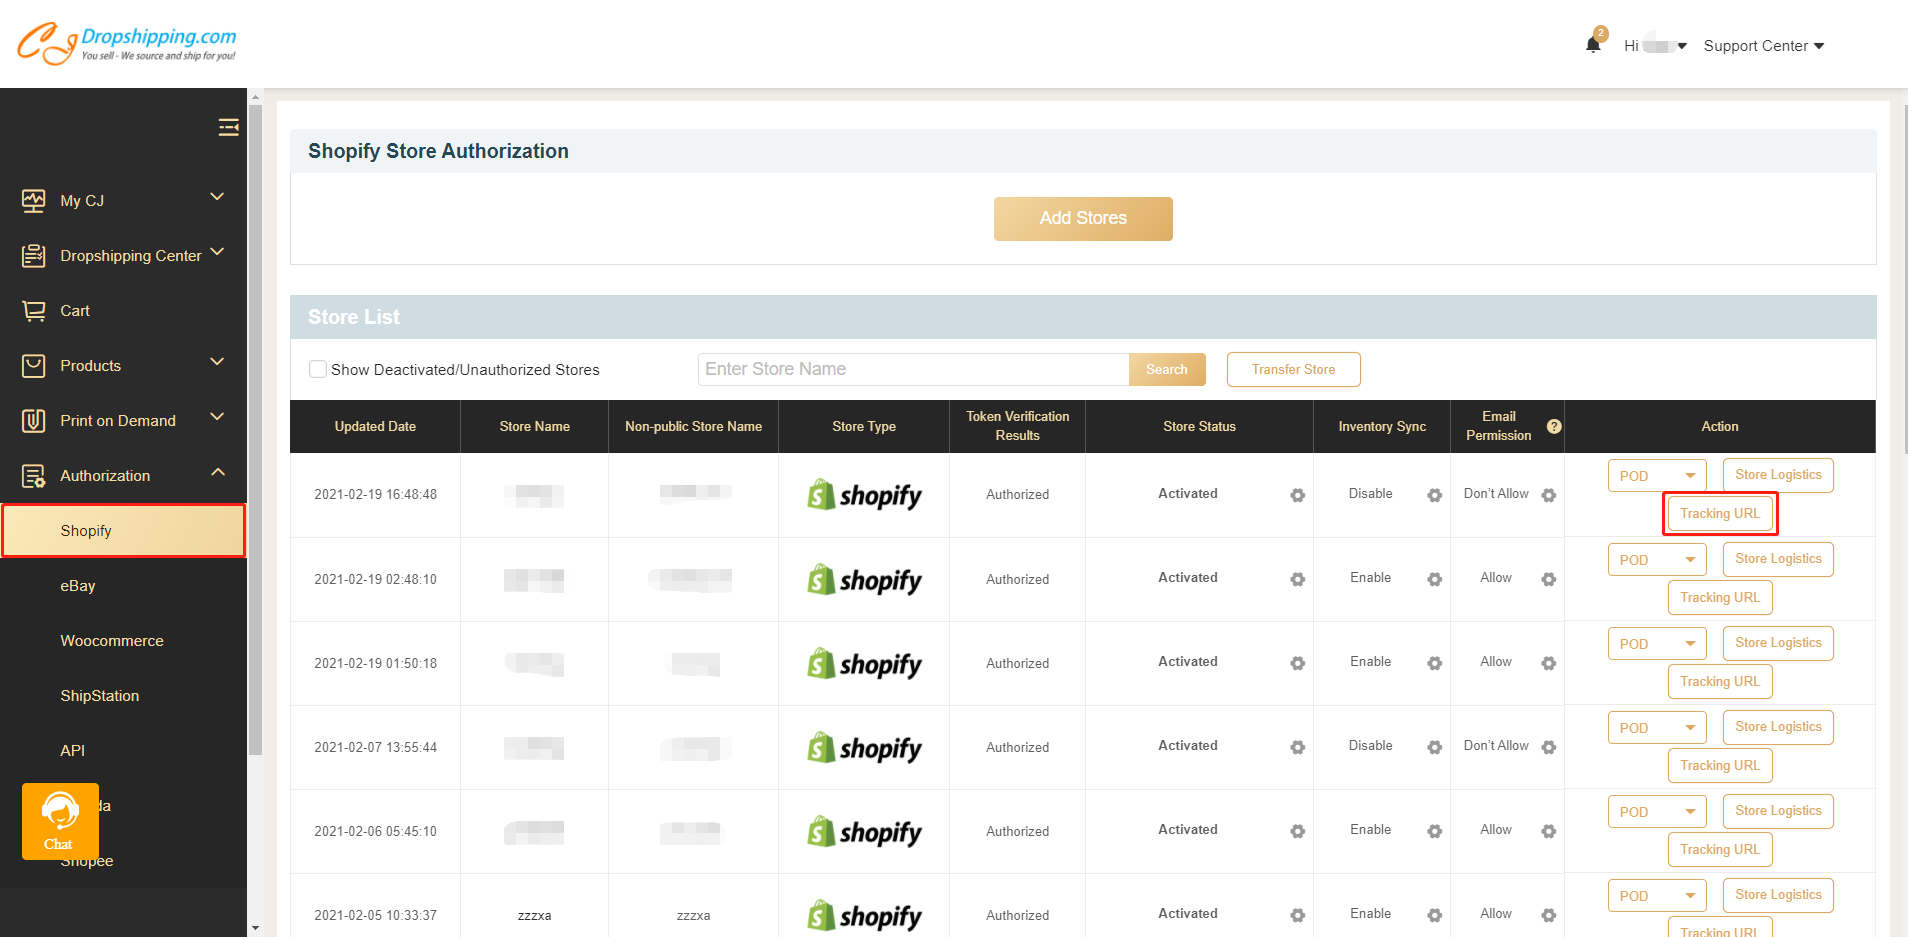Click the zzzxa store name cell
This screenshot has height=937, width=1908.
click(x=534, y=915)
